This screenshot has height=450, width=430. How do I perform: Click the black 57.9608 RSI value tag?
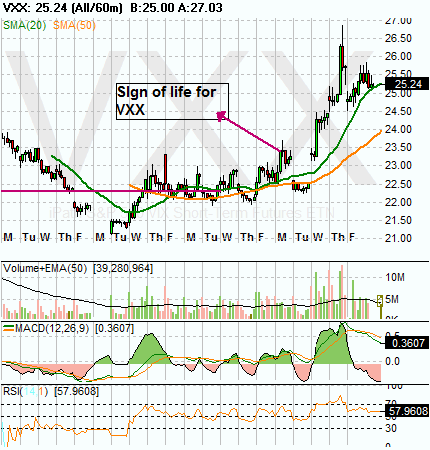coord(407,411)
